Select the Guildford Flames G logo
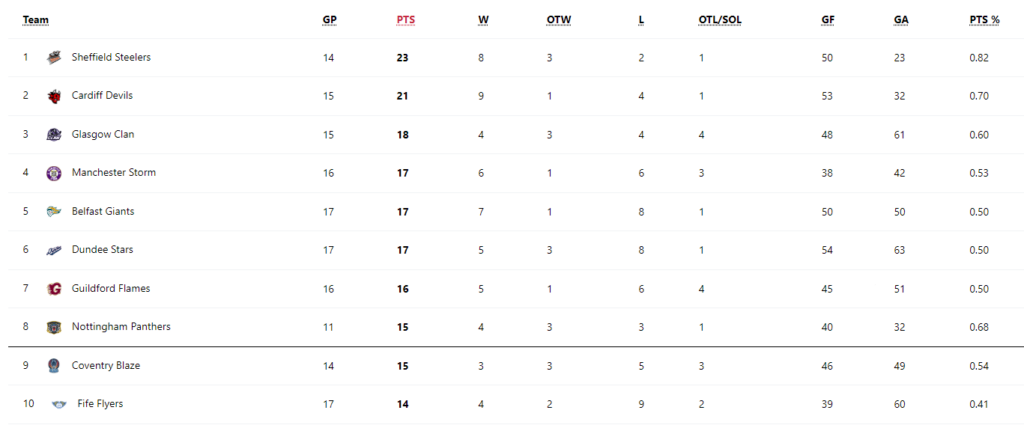Image resolution: width=1024 pixels, height=428 pixels. 54,289
